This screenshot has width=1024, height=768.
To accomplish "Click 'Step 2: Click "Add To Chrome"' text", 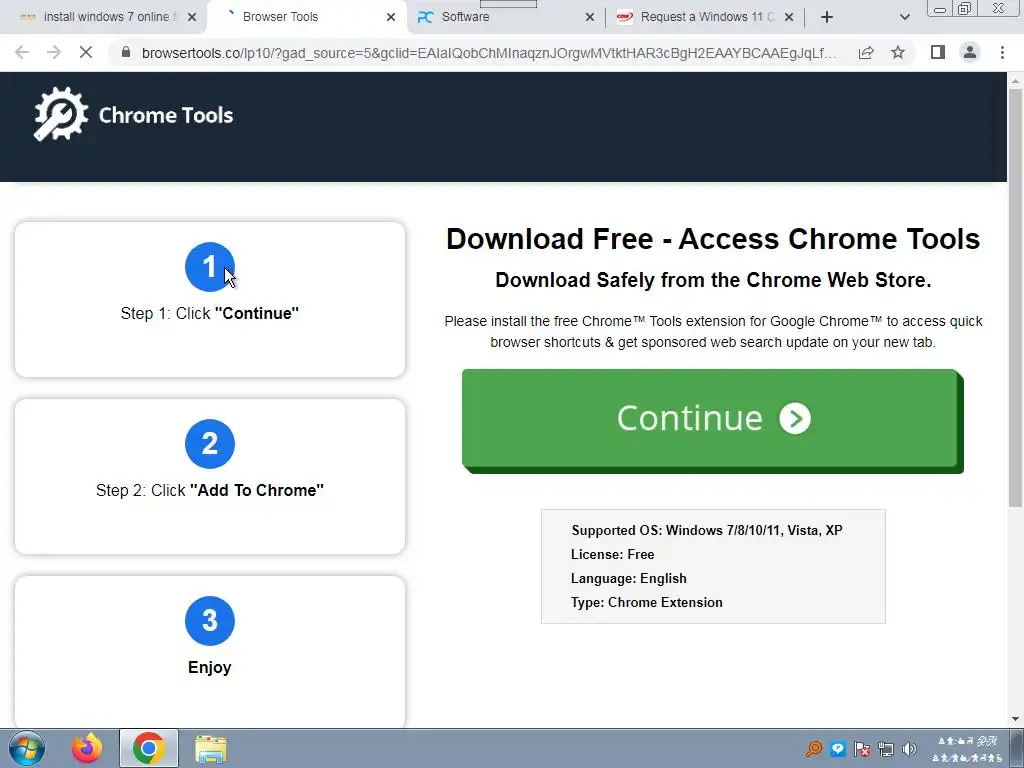I will pos(210,490).
